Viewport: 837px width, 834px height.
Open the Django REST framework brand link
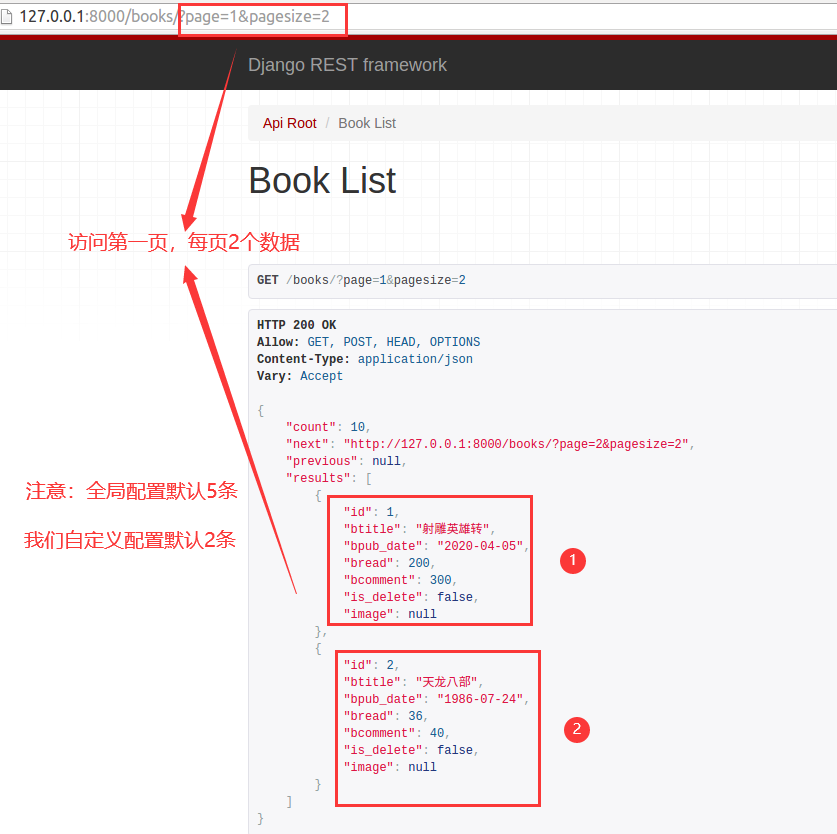tap(347, 65)
